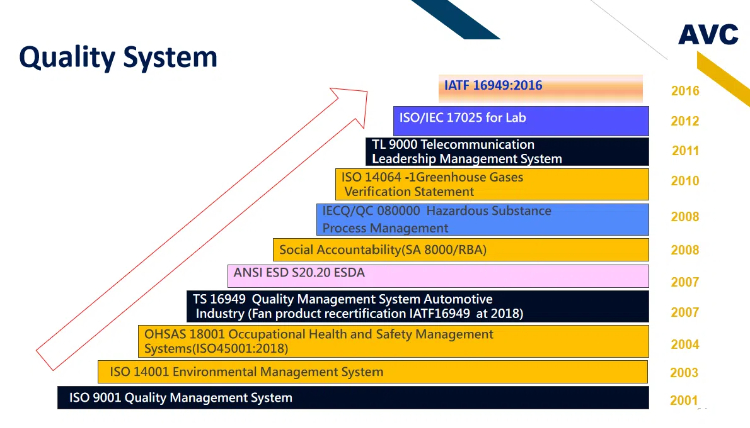Click the 2012 year label
This screenshot has width=750, height=428.
coord(685,122)
